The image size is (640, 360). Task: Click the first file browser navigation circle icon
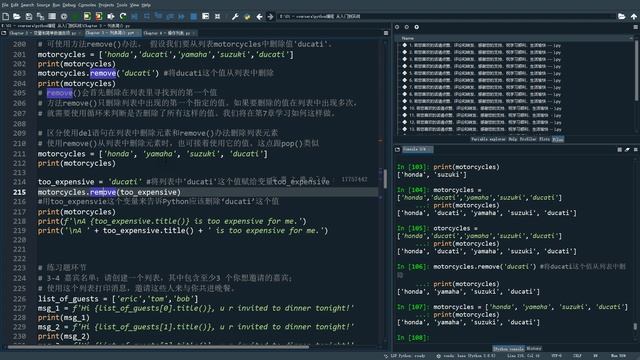(x=397, y=27)
